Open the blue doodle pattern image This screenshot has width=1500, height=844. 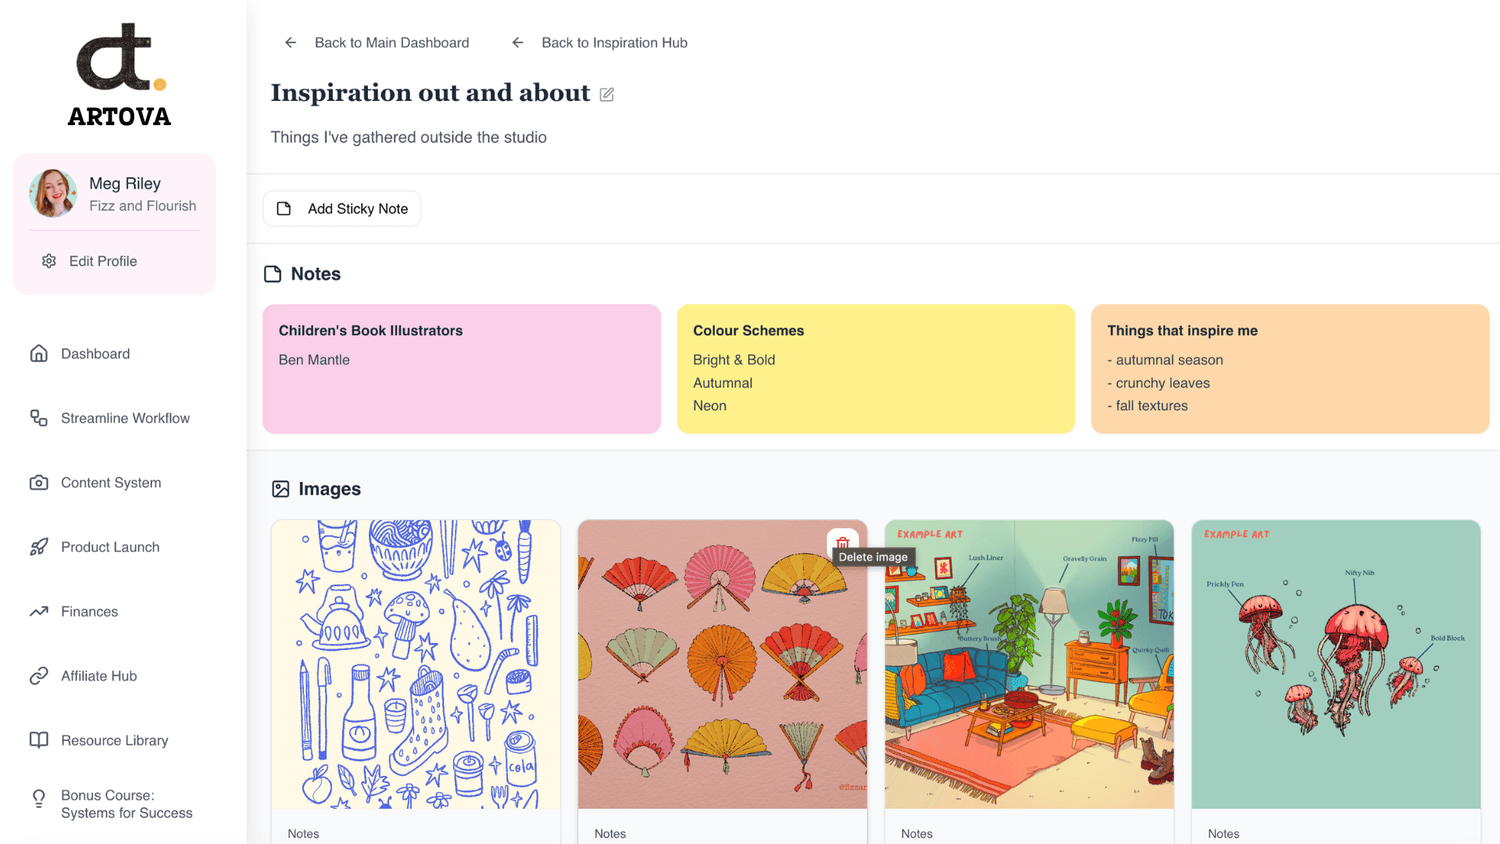(x=416, y=664)
